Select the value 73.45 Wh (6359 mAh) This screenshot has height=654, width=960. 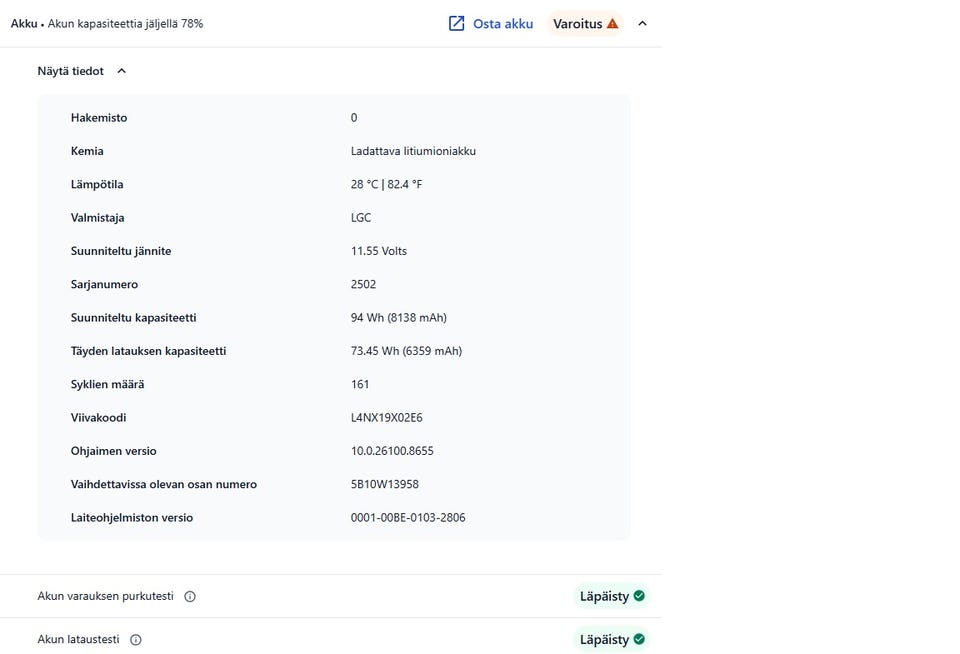pyautogui.click(x=406, y=351)
